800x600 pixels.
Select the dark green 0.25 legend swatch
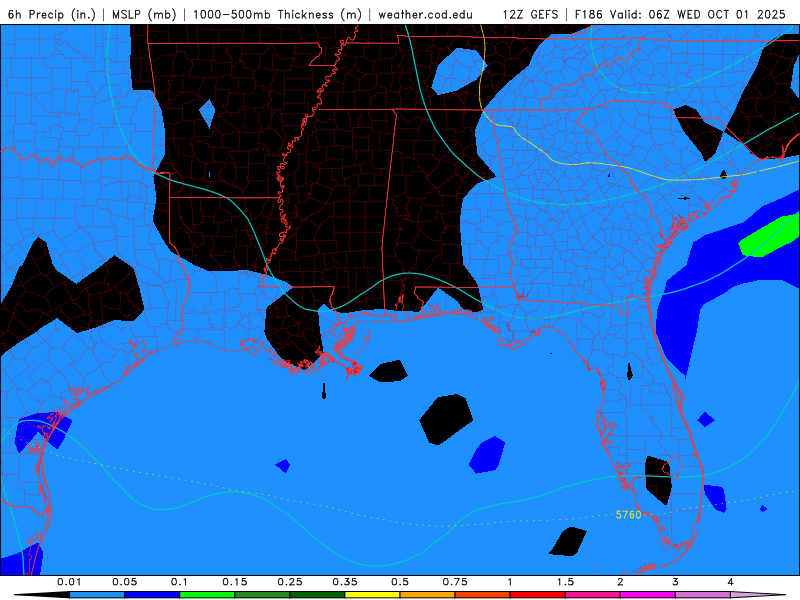(x=317, y=595)
